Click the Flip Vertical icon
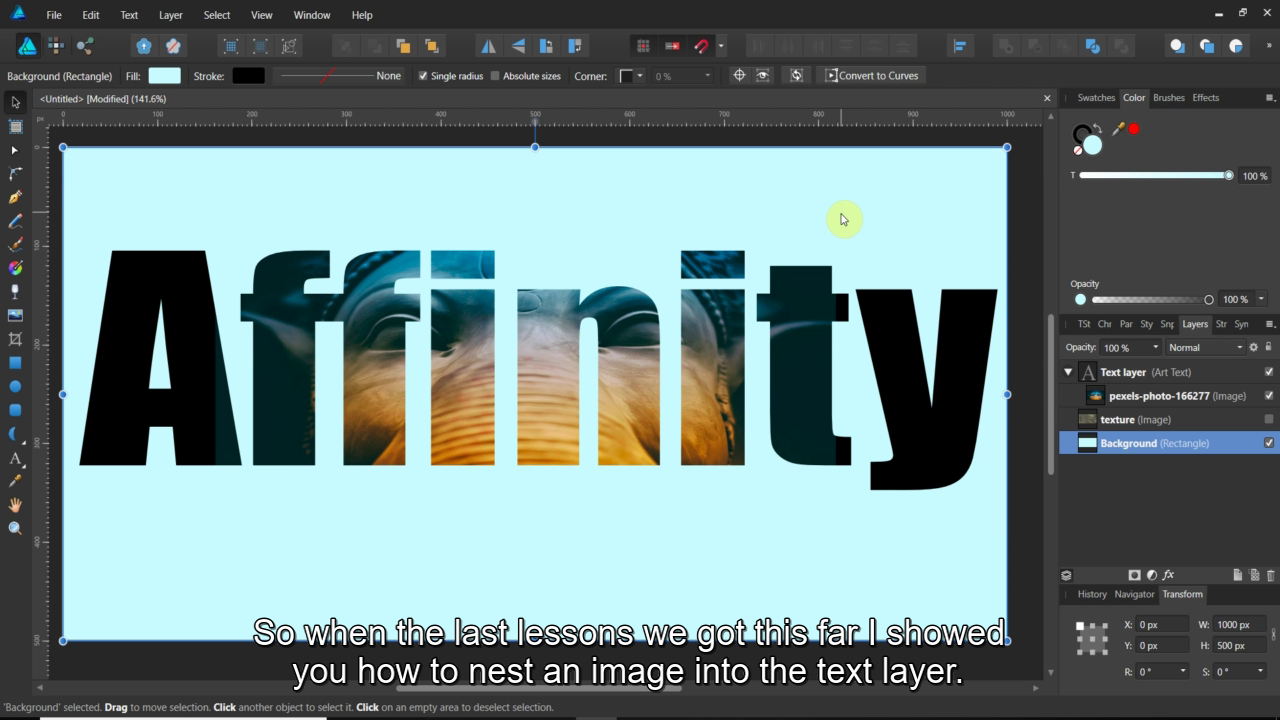 click(x=518, y=46)
